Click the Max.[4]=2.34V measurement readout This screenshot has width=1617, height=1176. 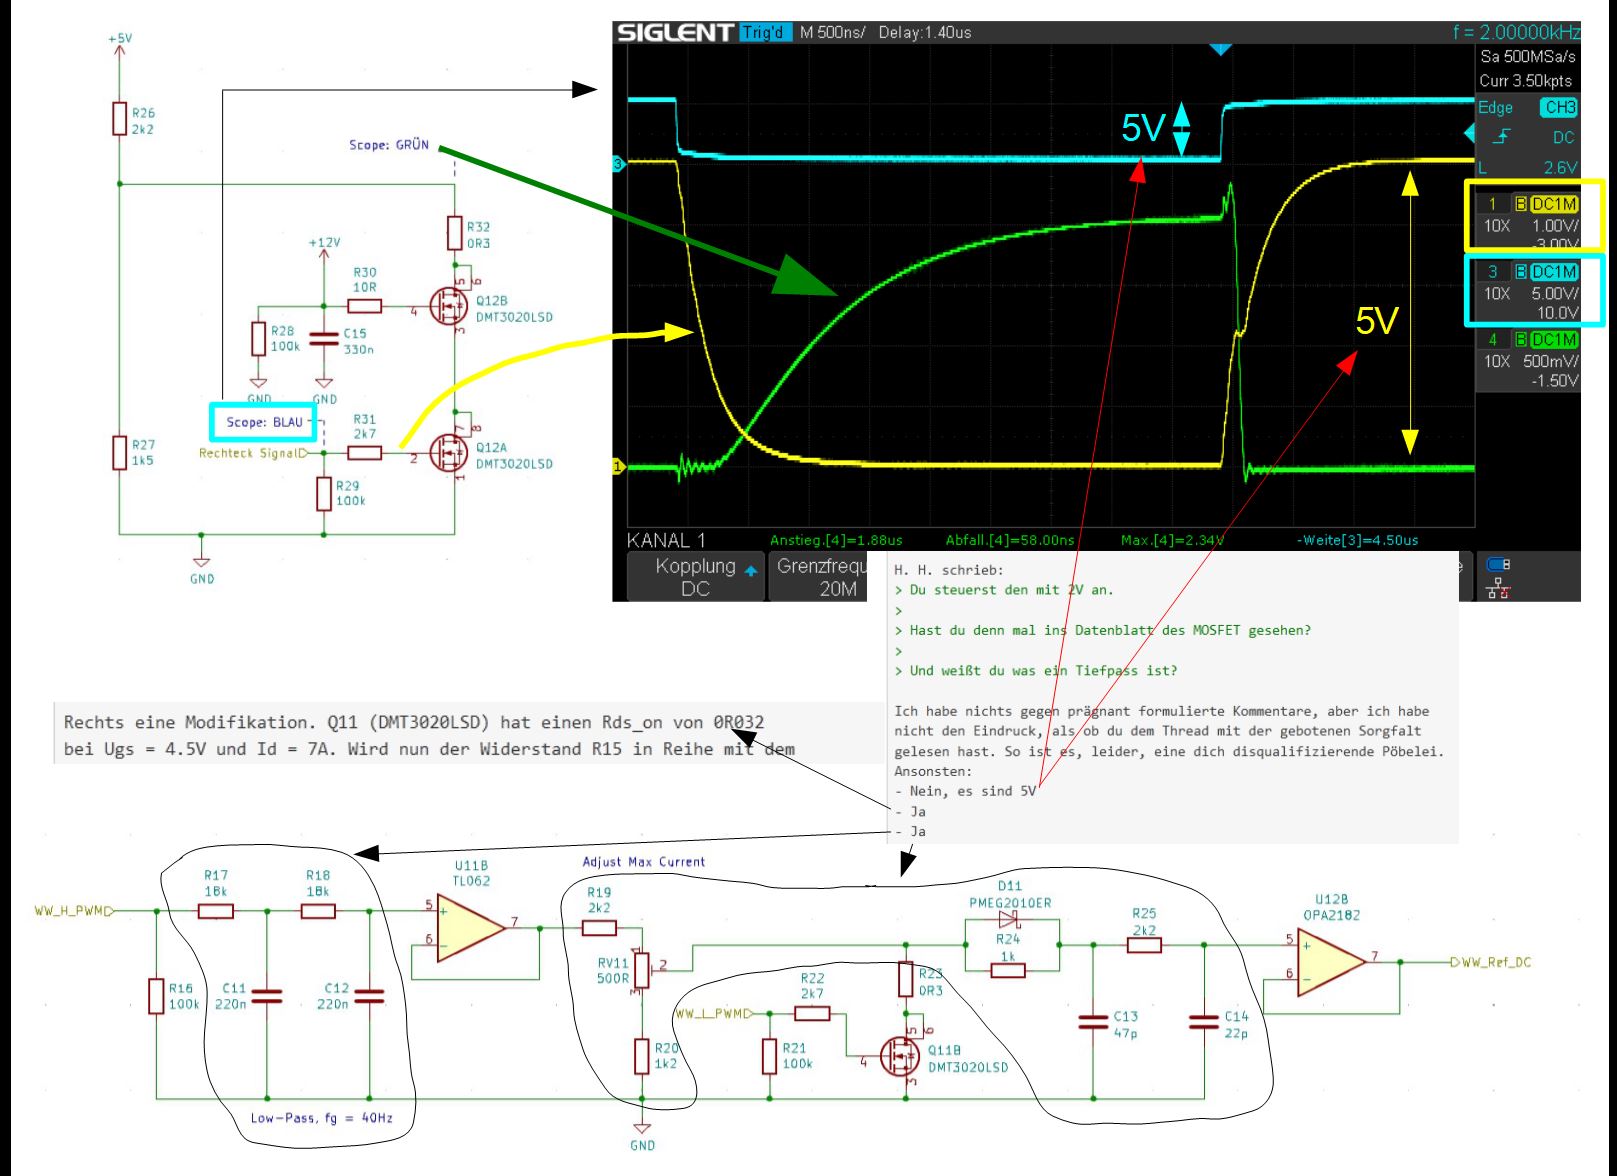tap(1172, 540)
